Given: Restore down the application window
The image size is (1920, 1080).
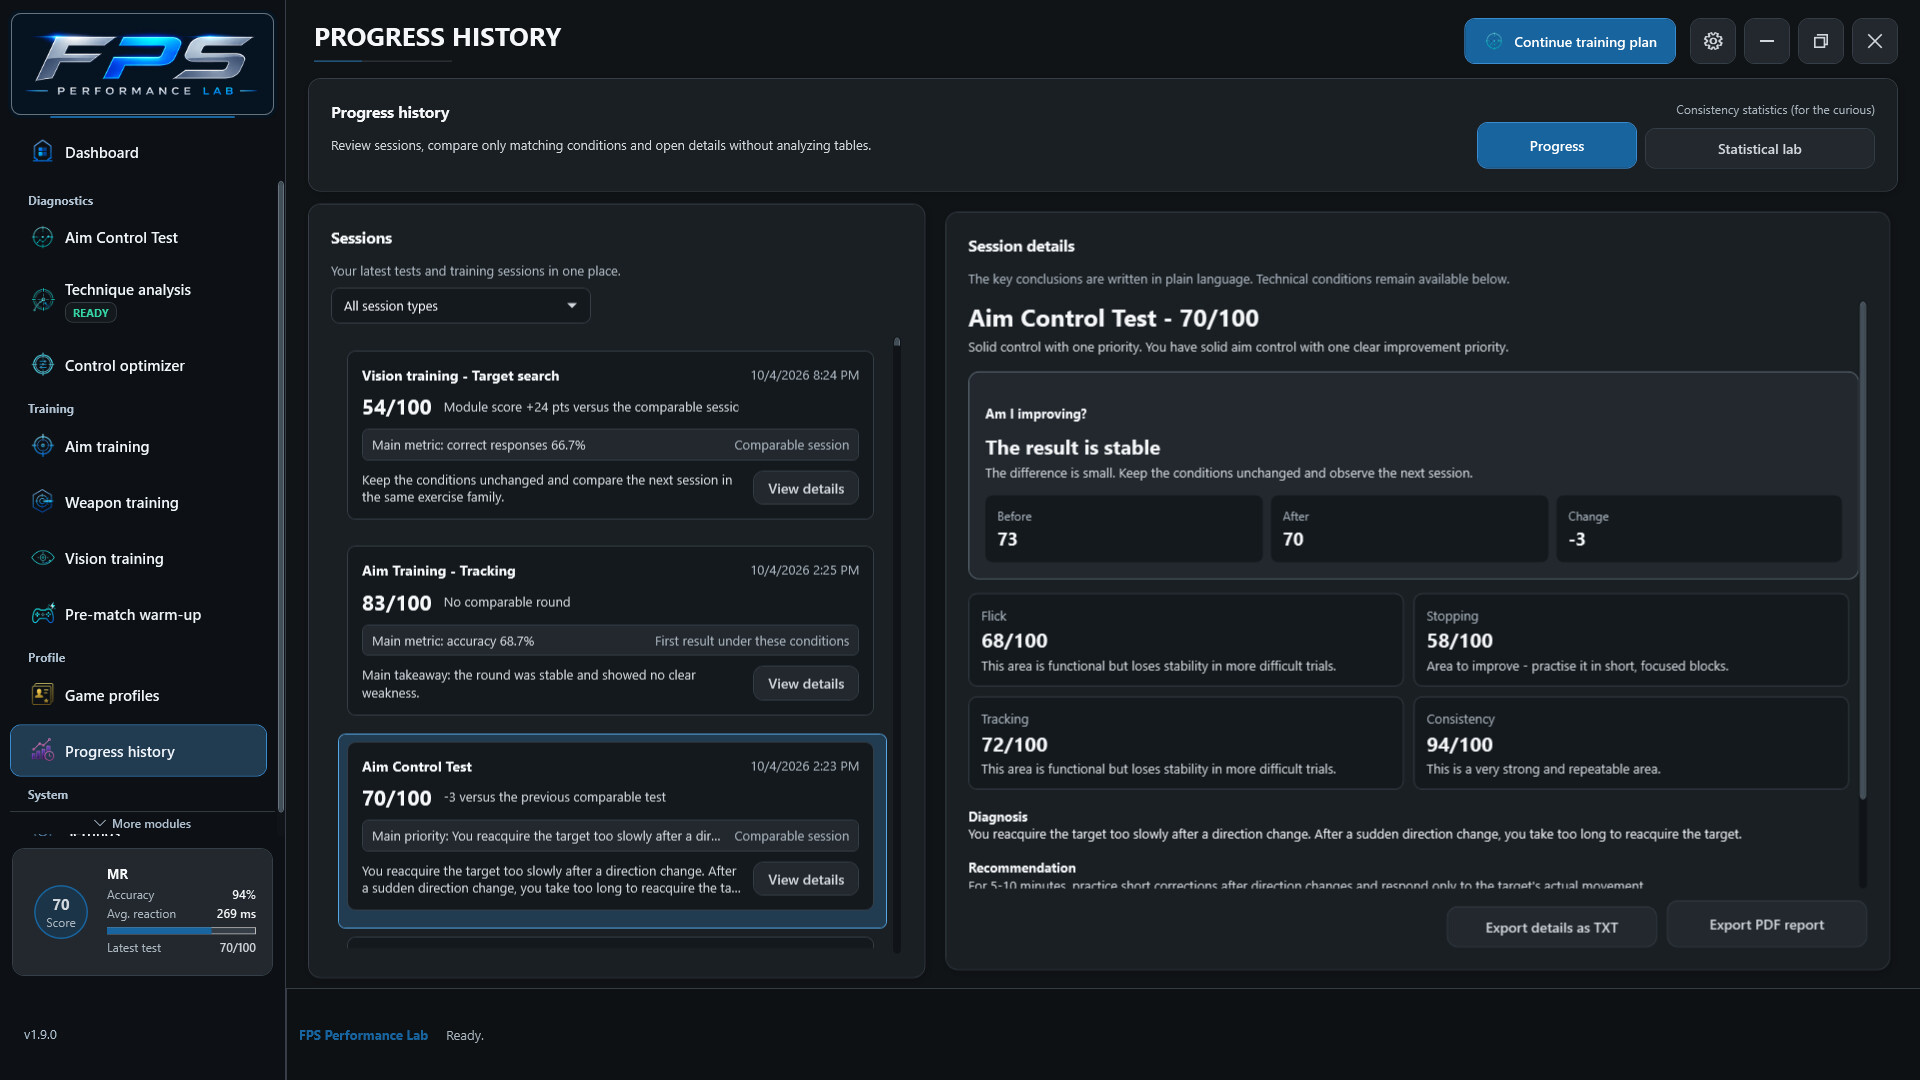Looking at the screenshot, I should coord(1821,41).
